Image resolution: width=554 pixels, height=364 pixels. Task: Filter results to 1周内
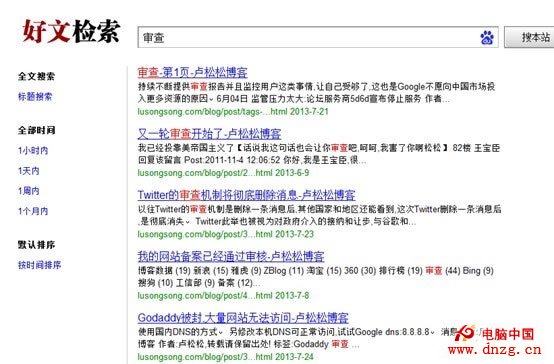pos(29,191)
